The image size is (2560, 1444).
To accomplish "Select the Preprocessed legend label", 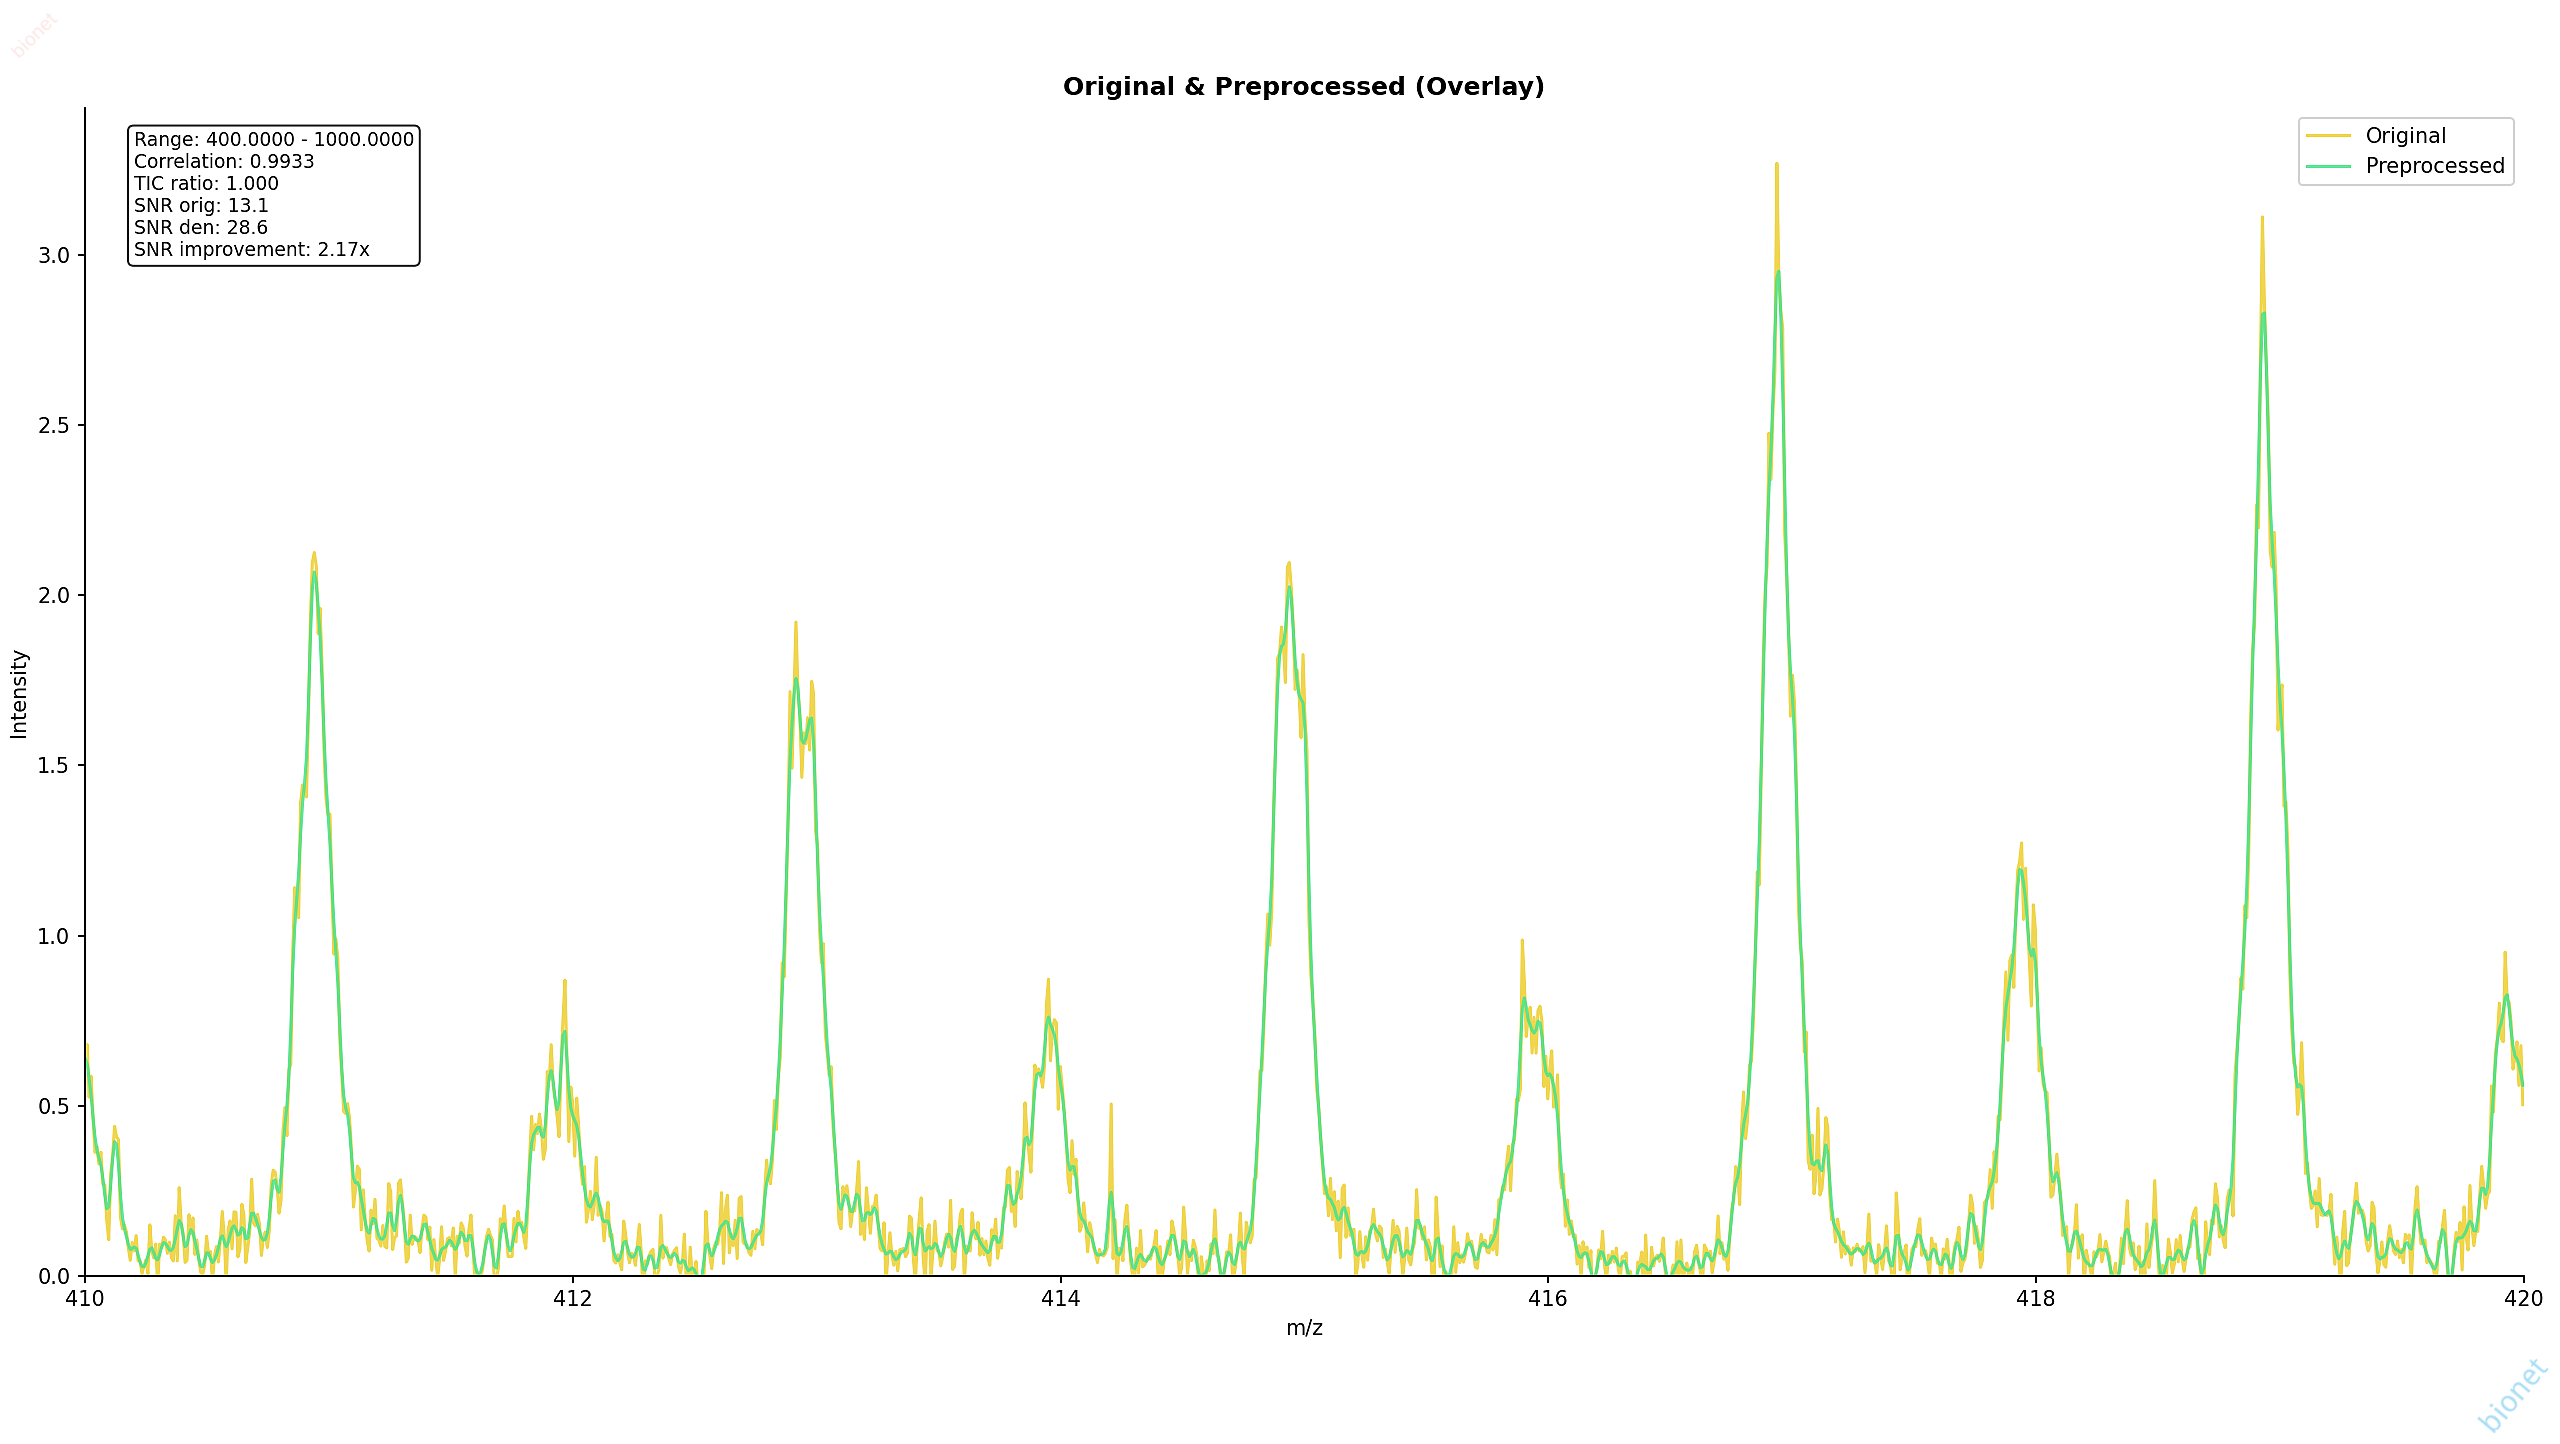I will (x=2435, y=166).
